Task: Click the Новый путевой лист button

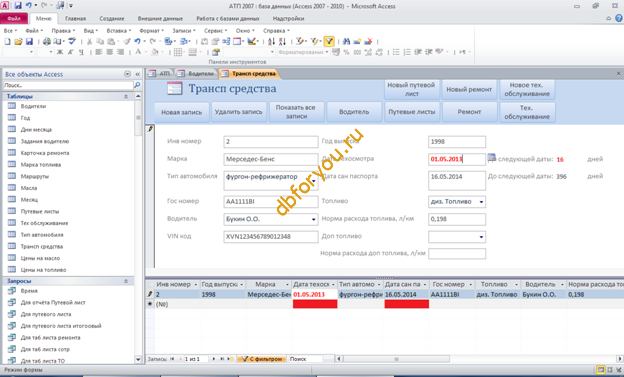Action: click(x=411, y=90)
